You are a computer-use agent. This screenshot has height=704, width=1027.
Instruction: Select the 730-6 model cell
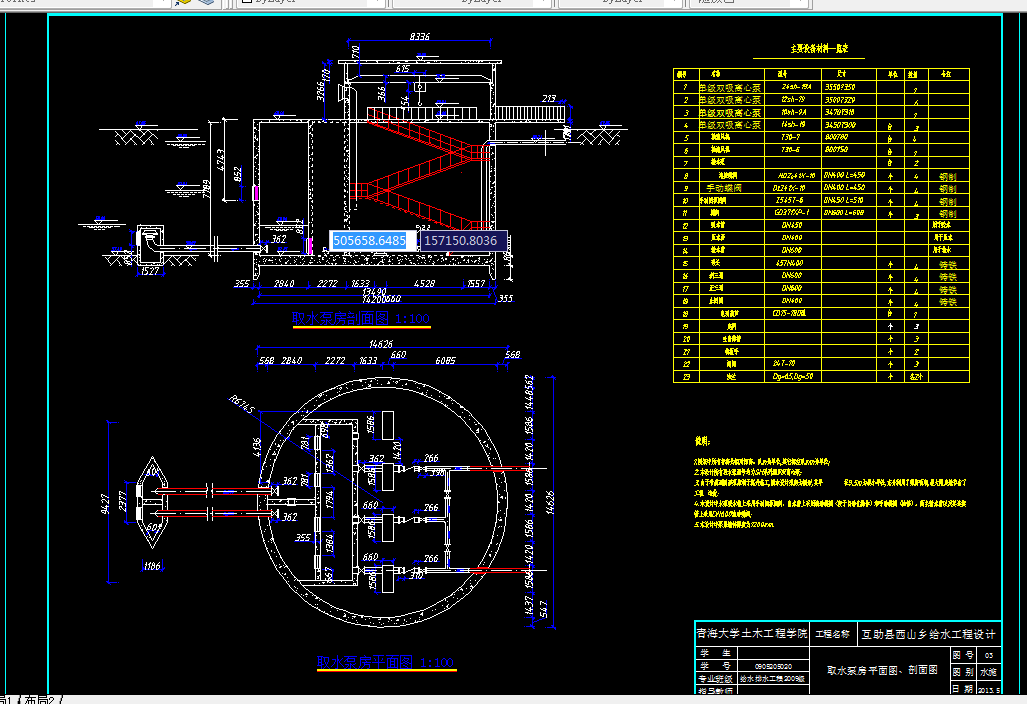coord(790,150)
